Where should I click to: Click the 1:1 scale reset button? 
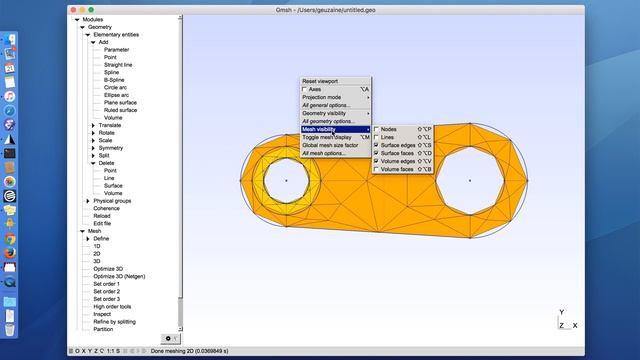click(111, 351)
